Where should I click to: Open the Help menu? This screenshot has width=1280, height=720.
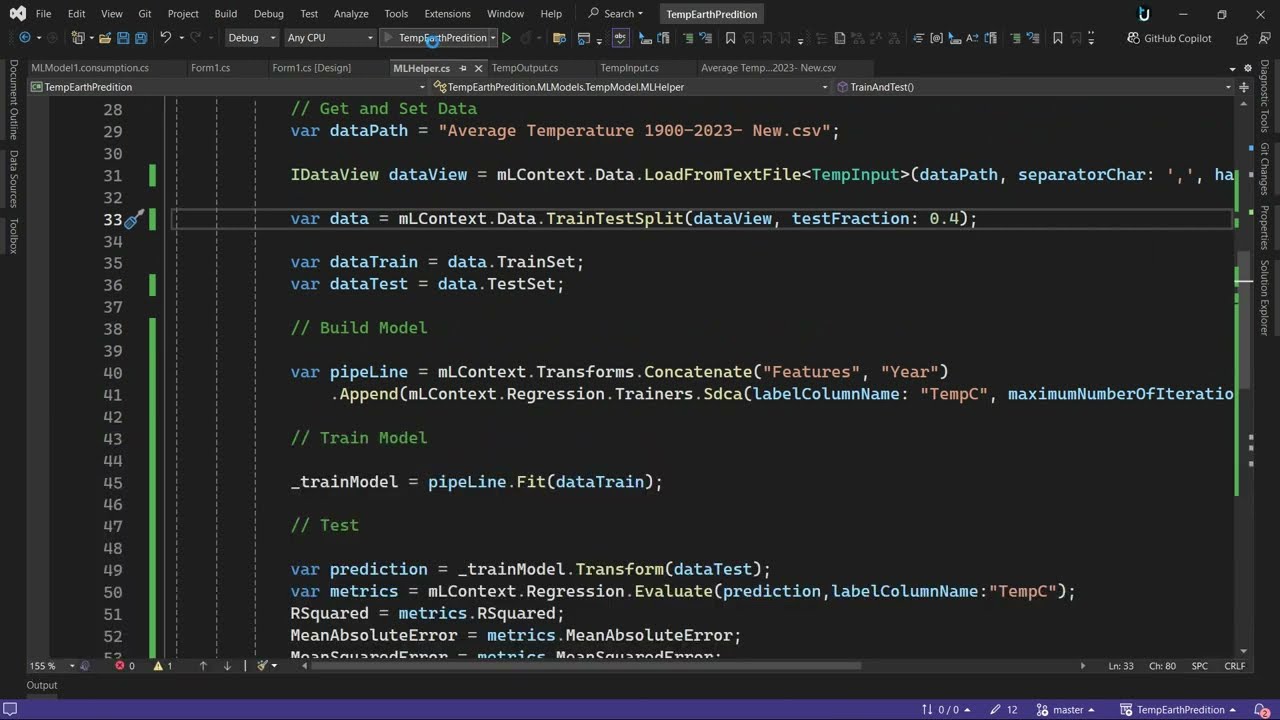(x=551, y=14)
